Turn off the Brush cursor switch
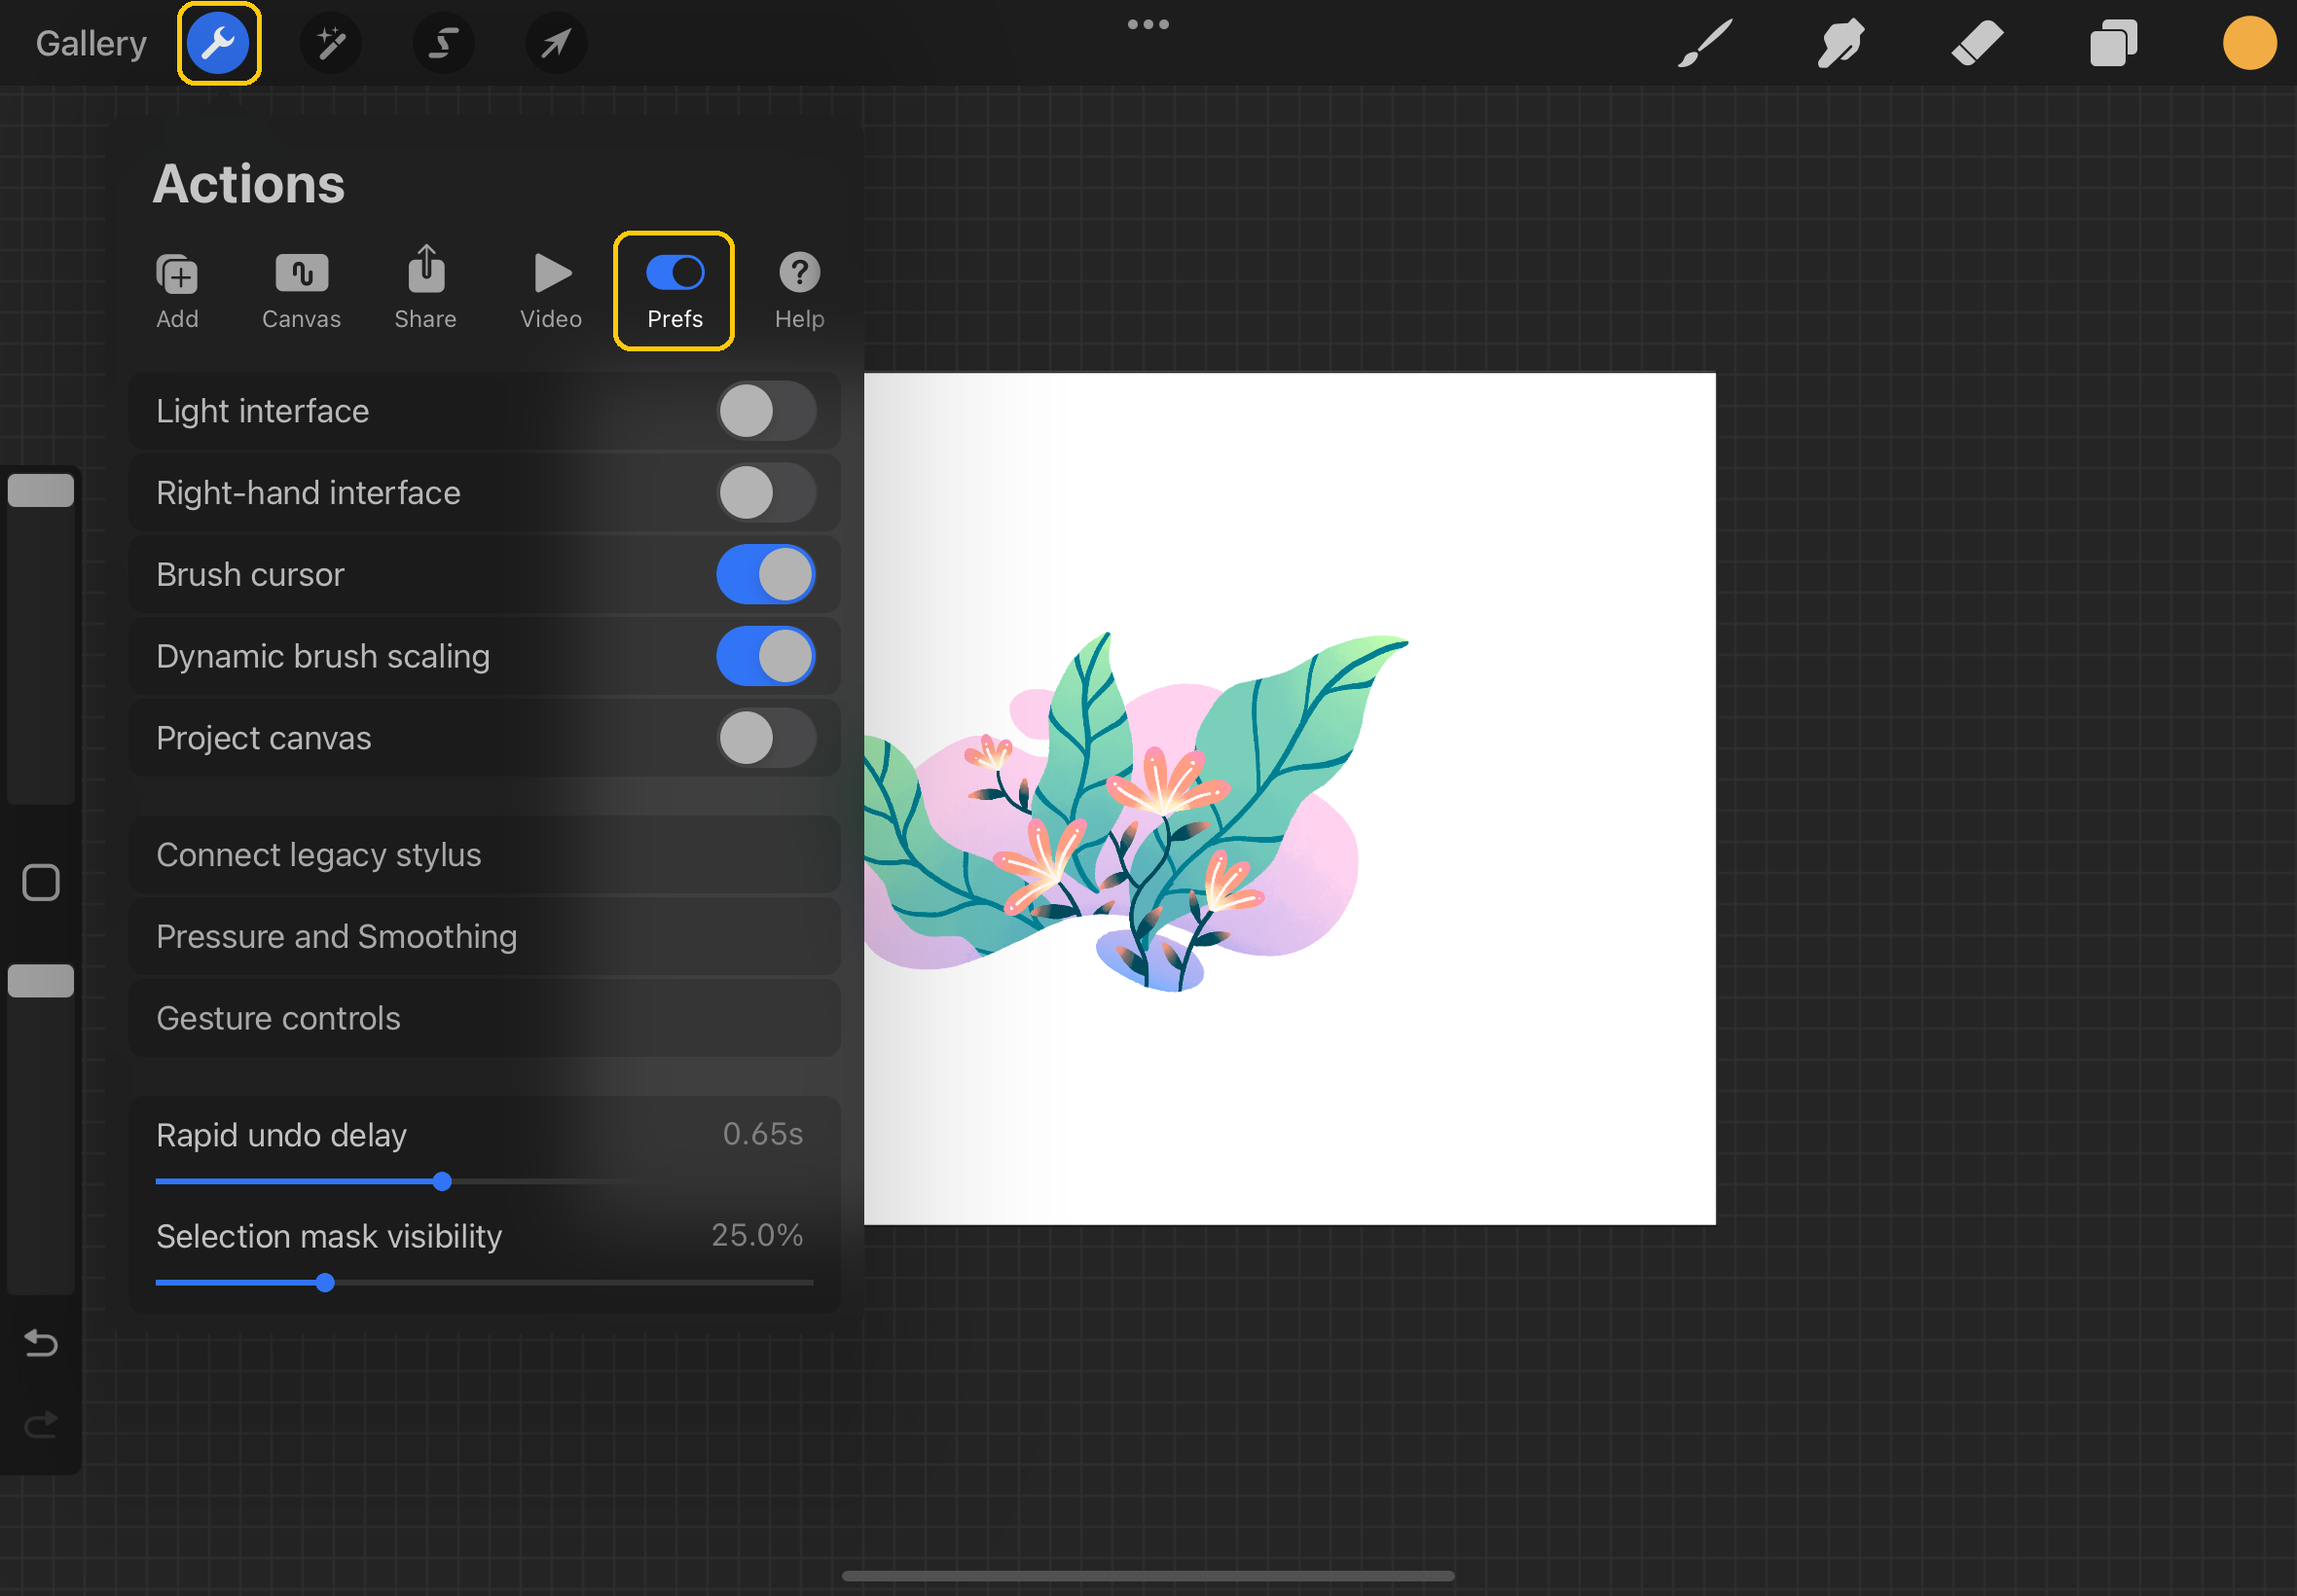This screenshot has width=2297, height=1596. [x=766, y=575]
